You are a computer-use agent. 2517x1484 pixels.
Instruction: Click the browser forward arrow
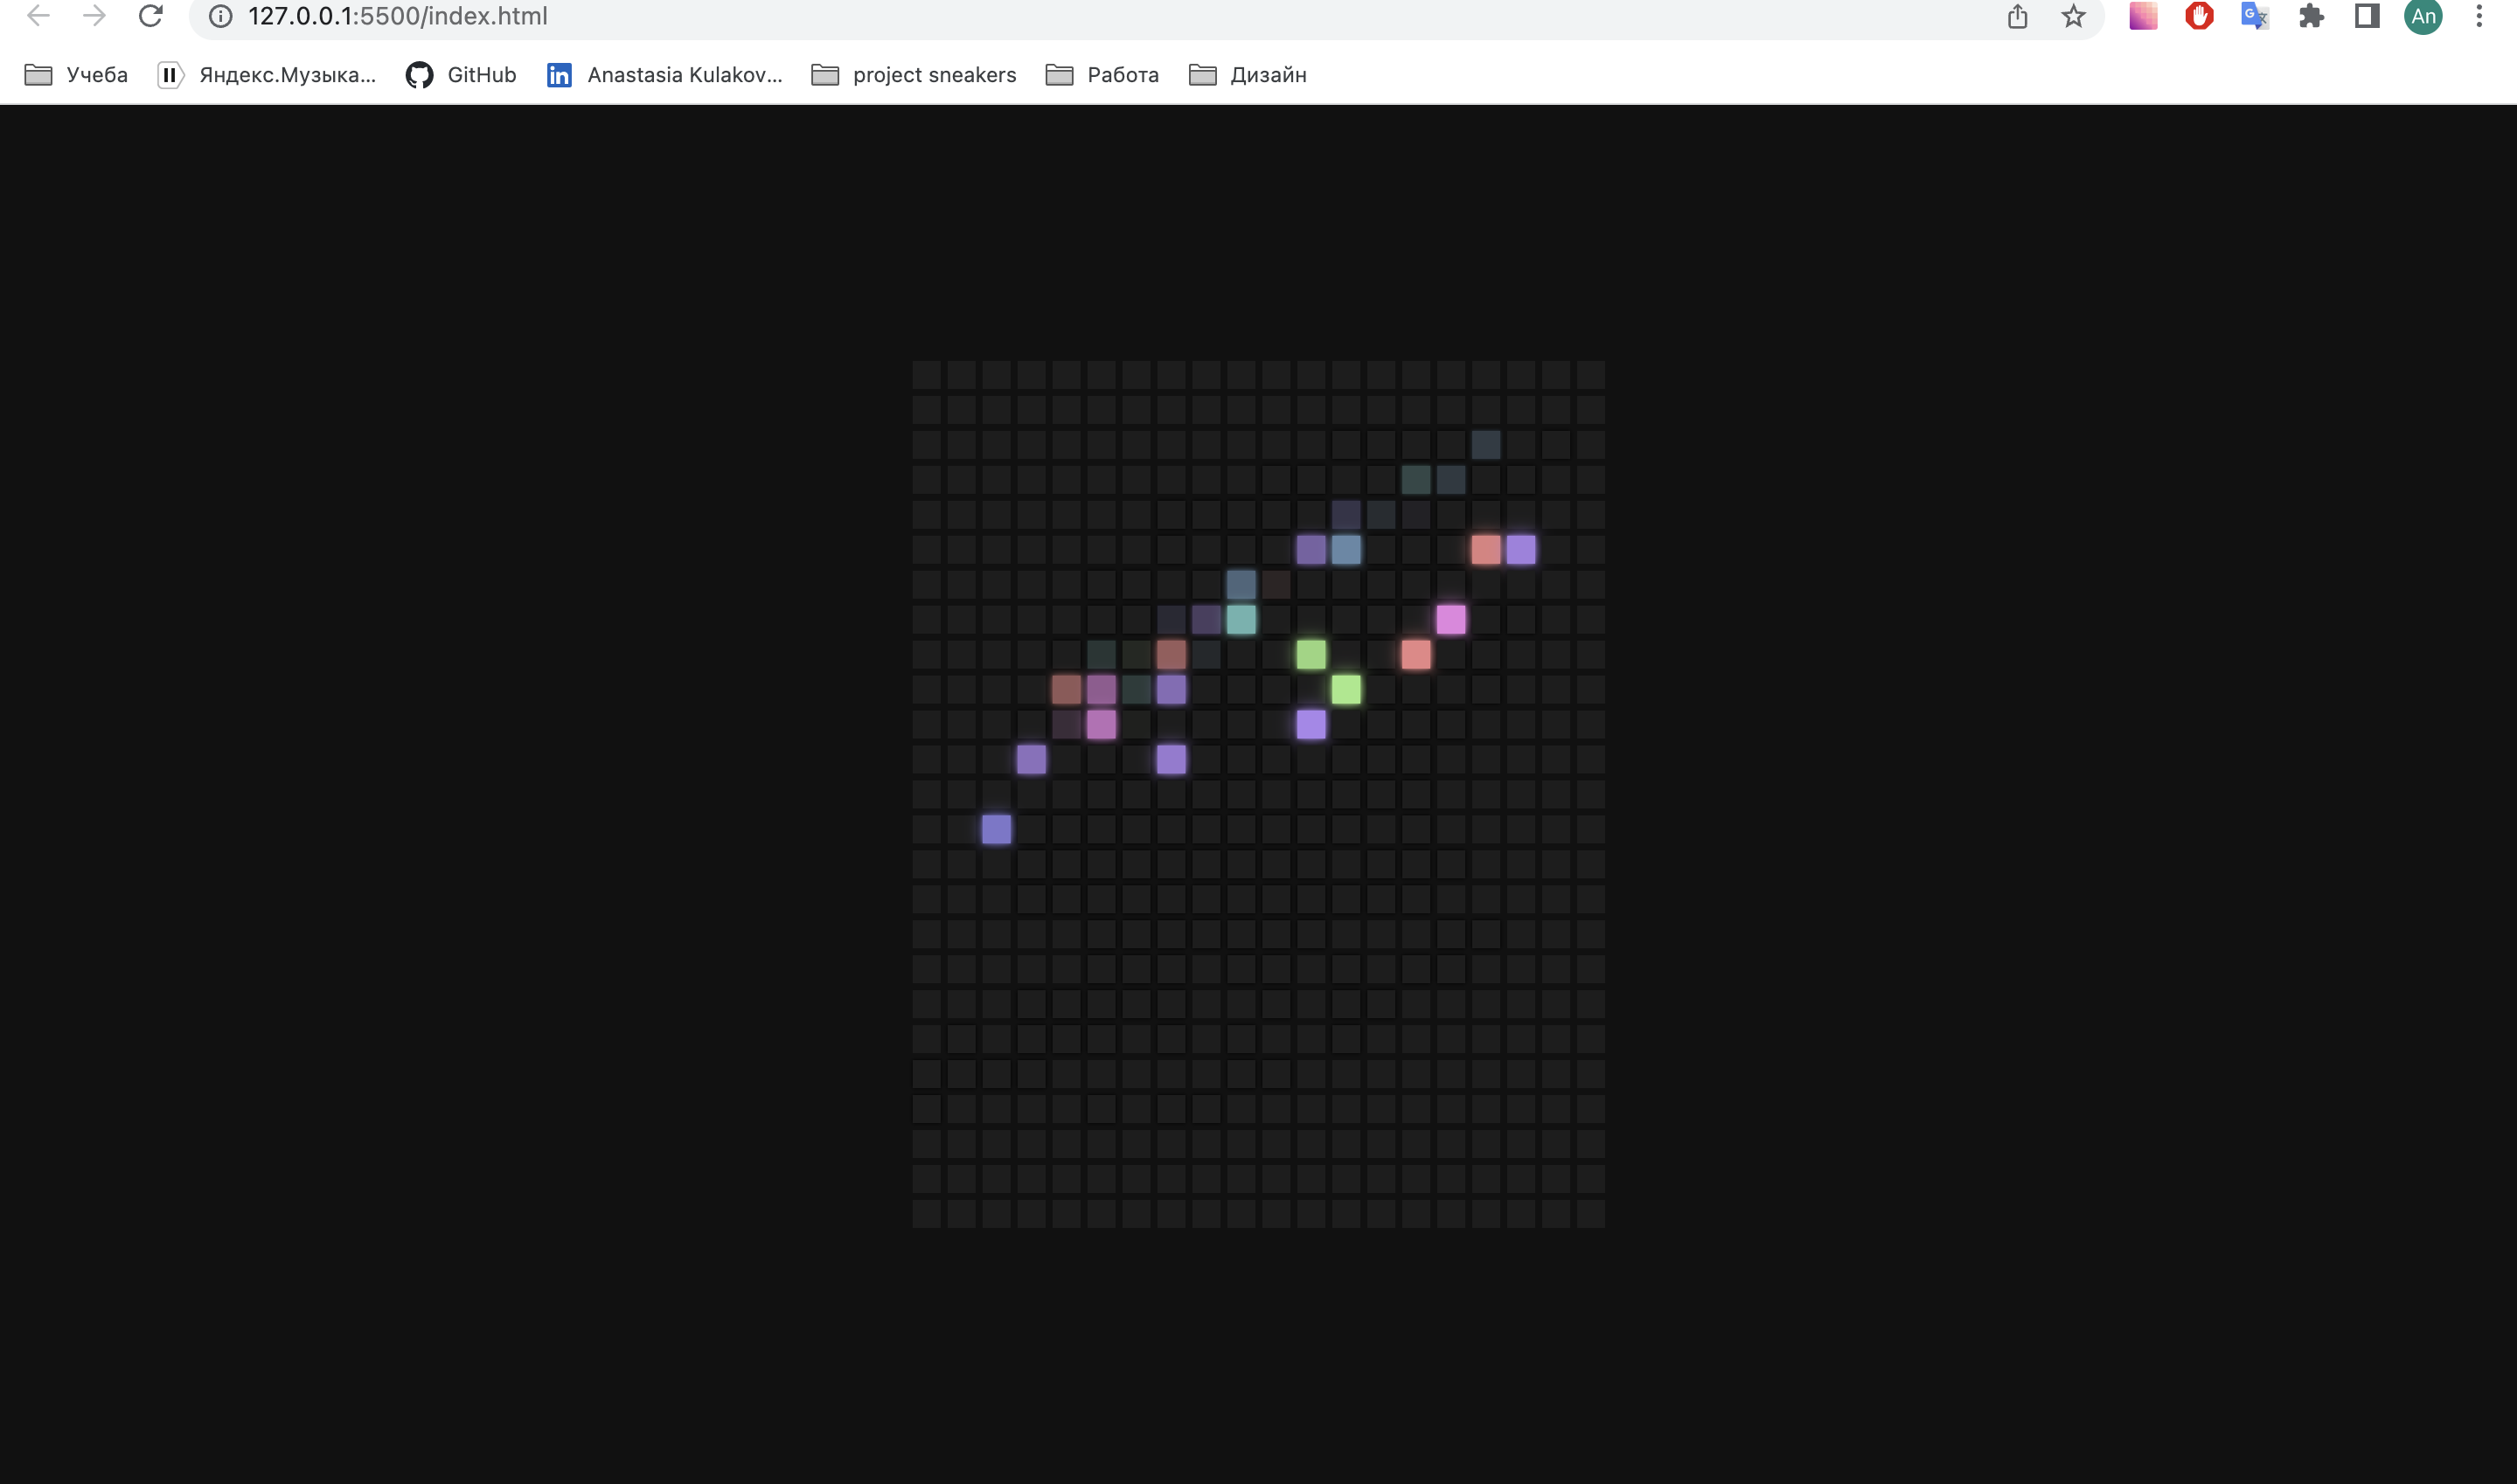pyautogui.click(x=94, y=16)
